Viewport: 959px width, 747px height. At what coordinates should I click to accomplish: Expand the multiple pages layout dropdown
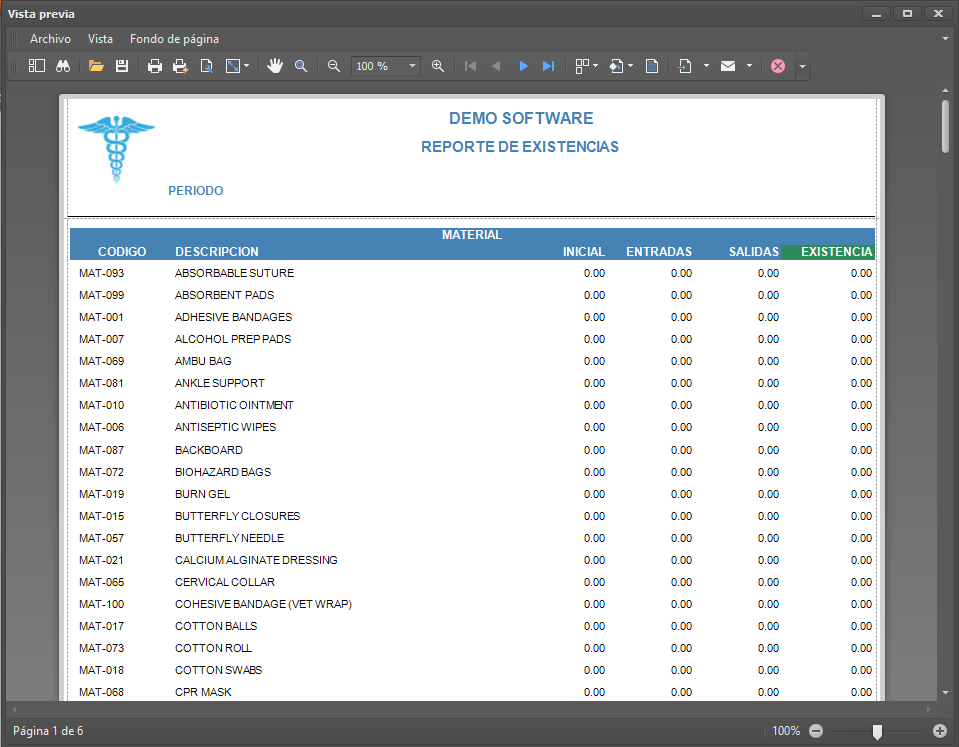tap(596, 66)
